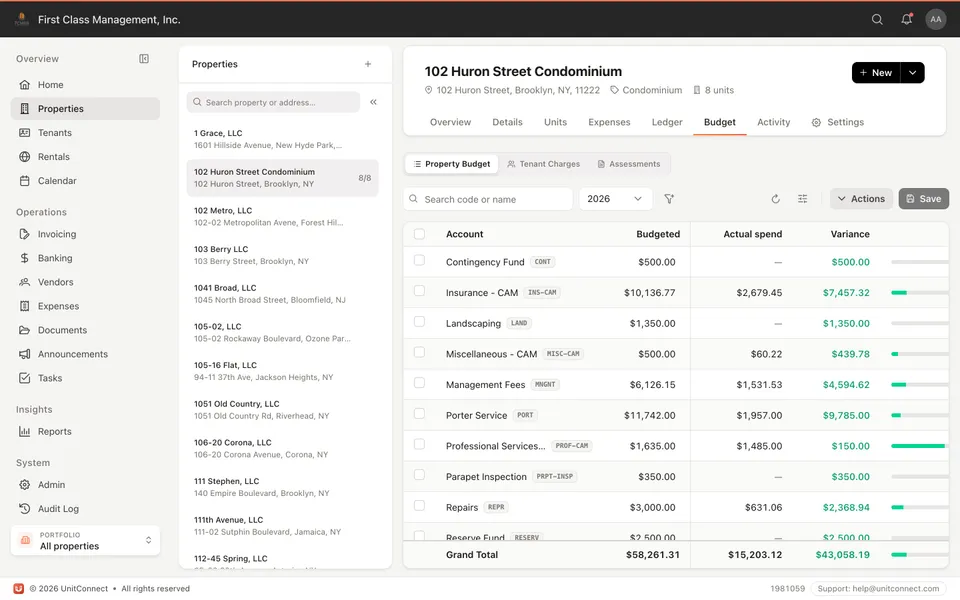Image resolution: width=960 pixels, height=600 pixels.
Task: Check the Contingency Fund row
Action: [419, 260]
